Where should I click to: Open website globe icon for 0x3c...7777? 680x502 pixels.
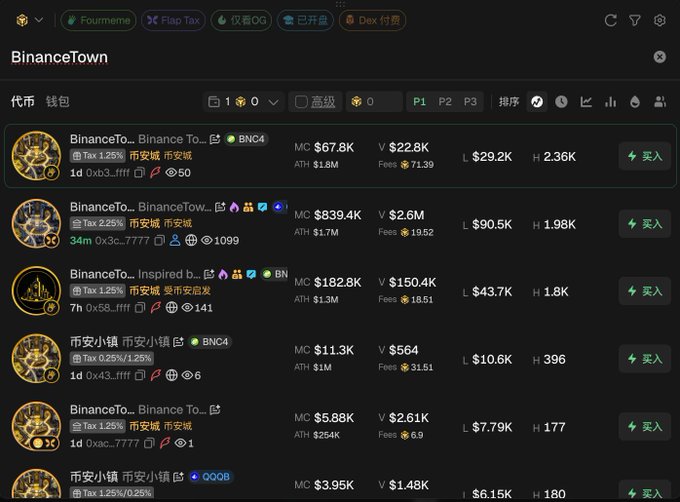tap(191, 240)
